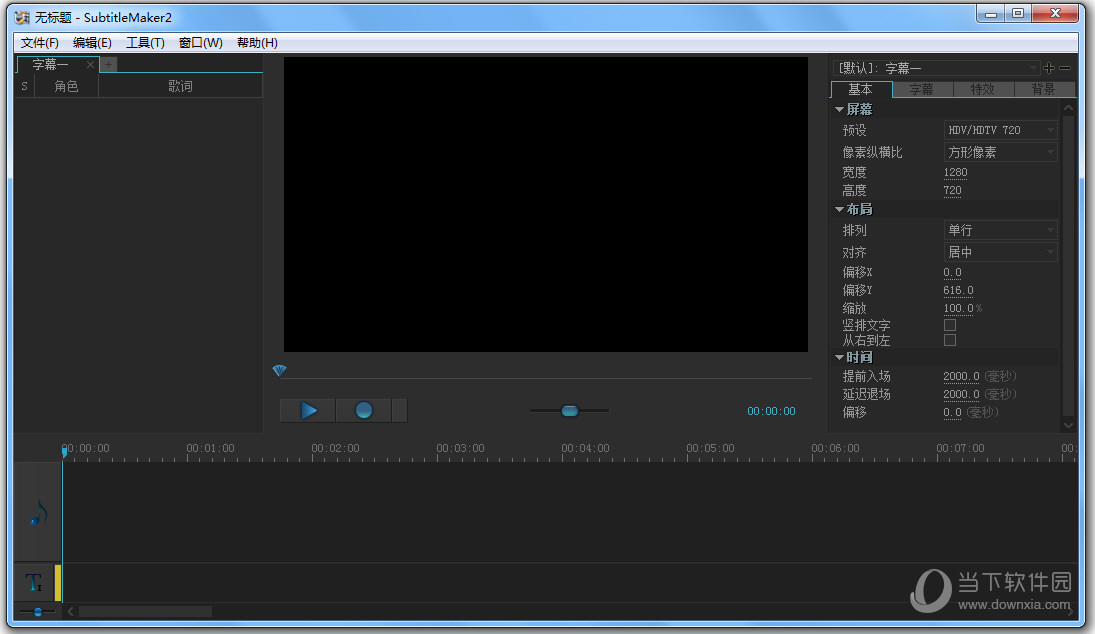Click the 缩放 value 100.0

coord(958,308)
